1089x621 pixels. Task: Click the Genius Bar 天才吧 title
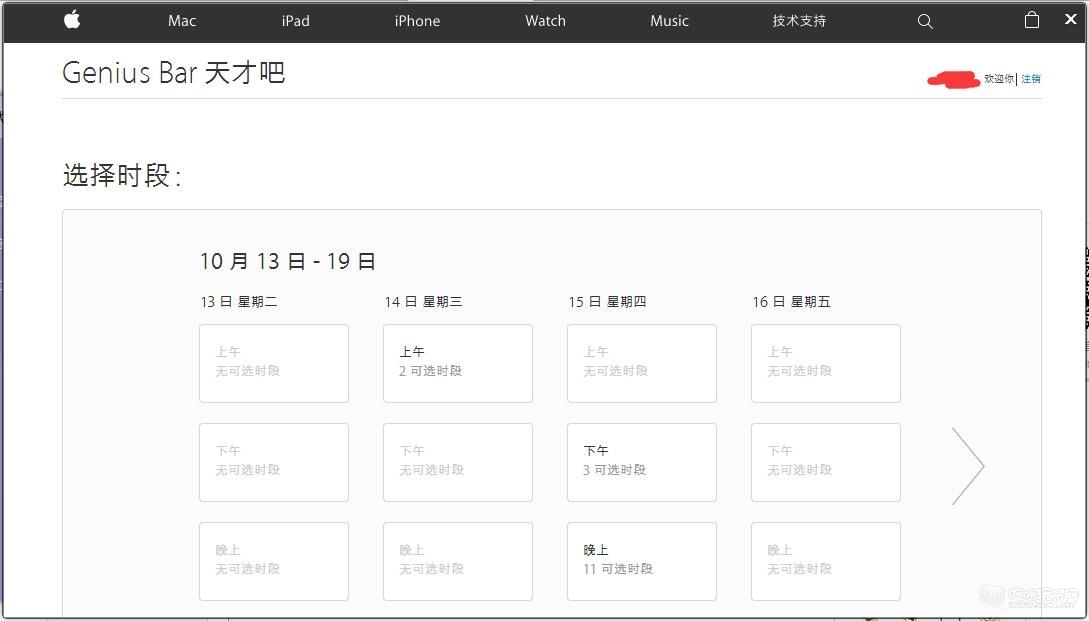[174, 72]
